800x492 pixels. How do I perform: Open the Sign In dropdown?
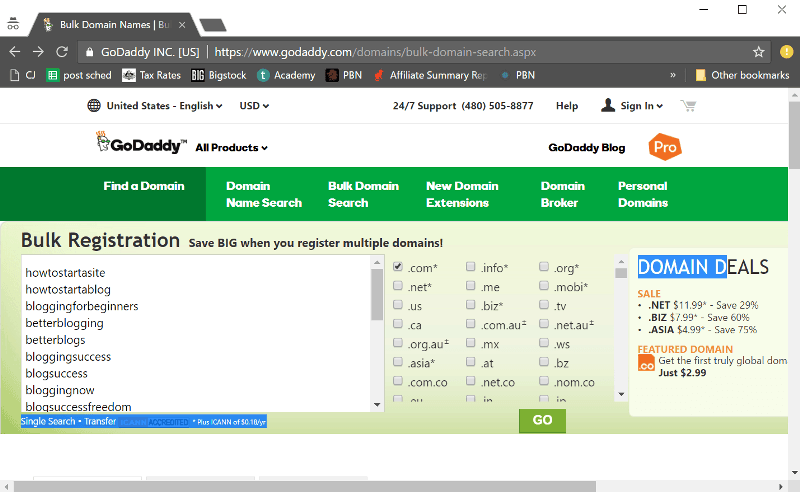coord(632,106)
